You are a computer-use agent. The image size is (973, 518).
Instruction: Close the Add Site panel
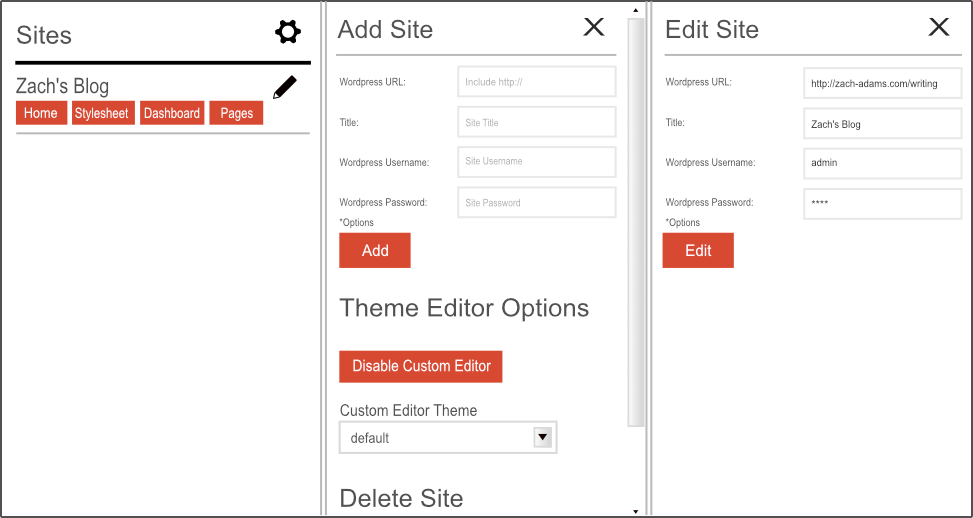594,27
